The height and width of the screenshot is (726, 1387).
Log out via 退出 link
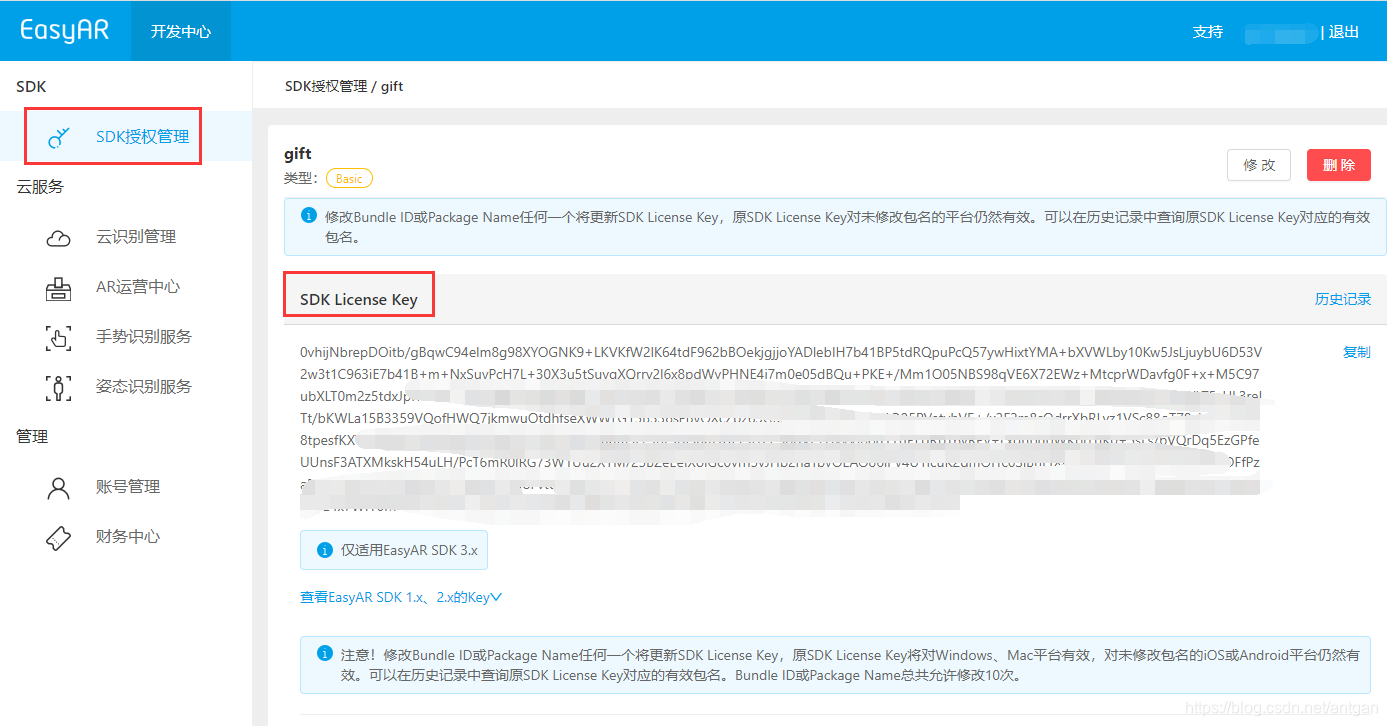click(x=1344, y=32)
